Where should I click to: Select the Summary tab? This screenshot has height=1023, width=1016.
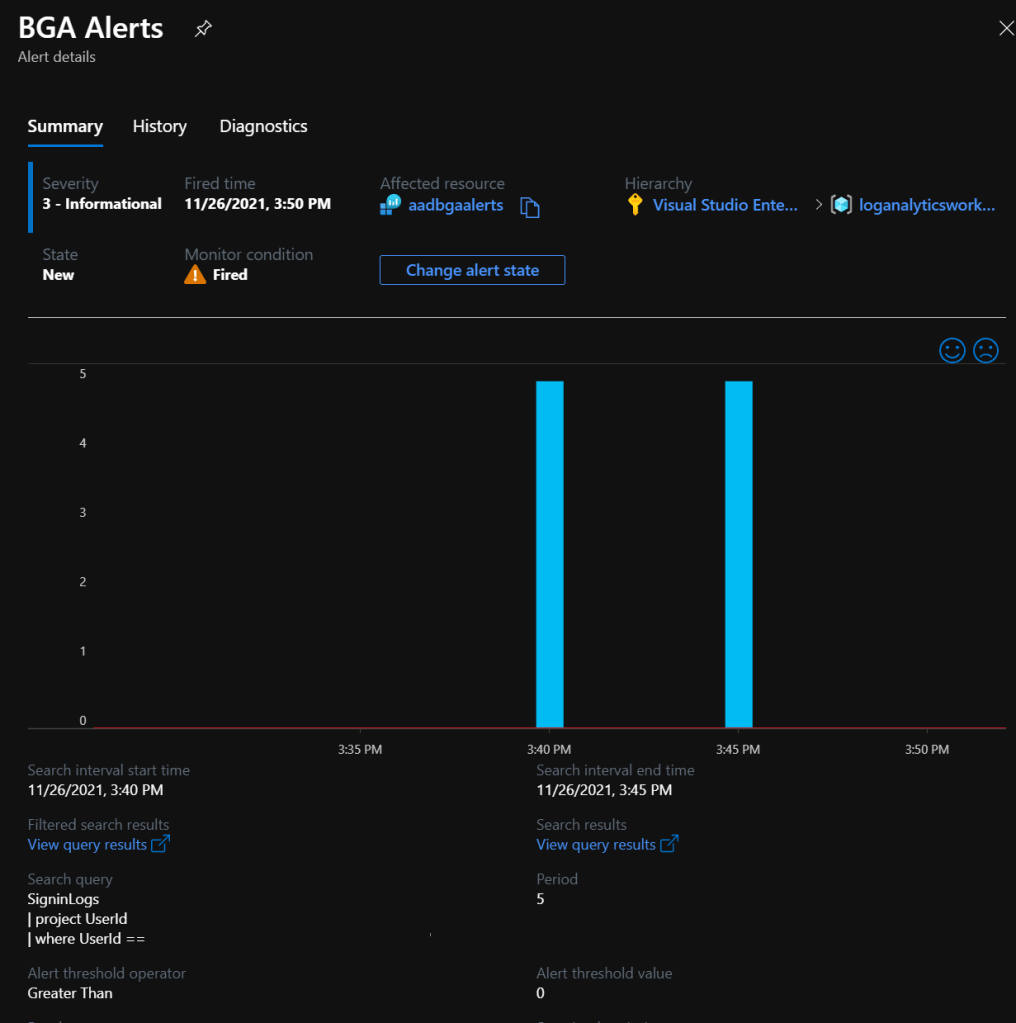click(65, 126)
